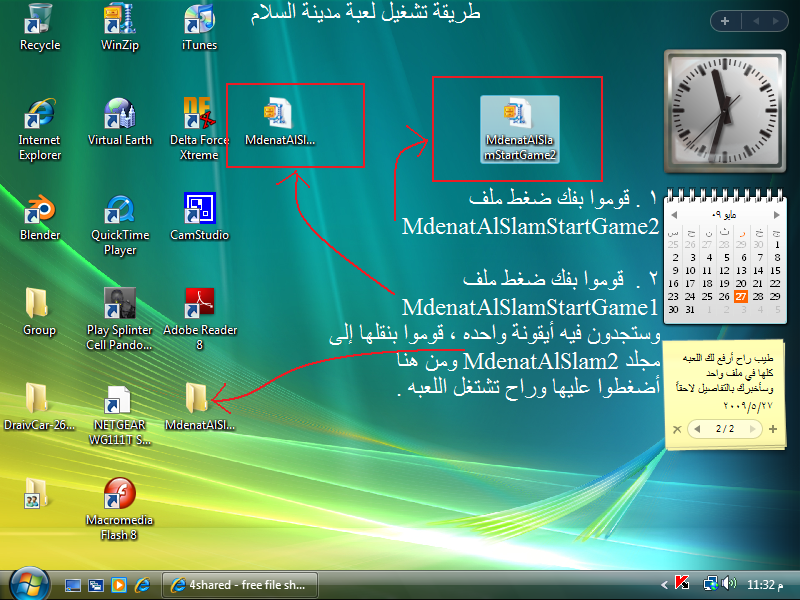
Task: Click the sticky note text area
Action: [x=724, y=381]
